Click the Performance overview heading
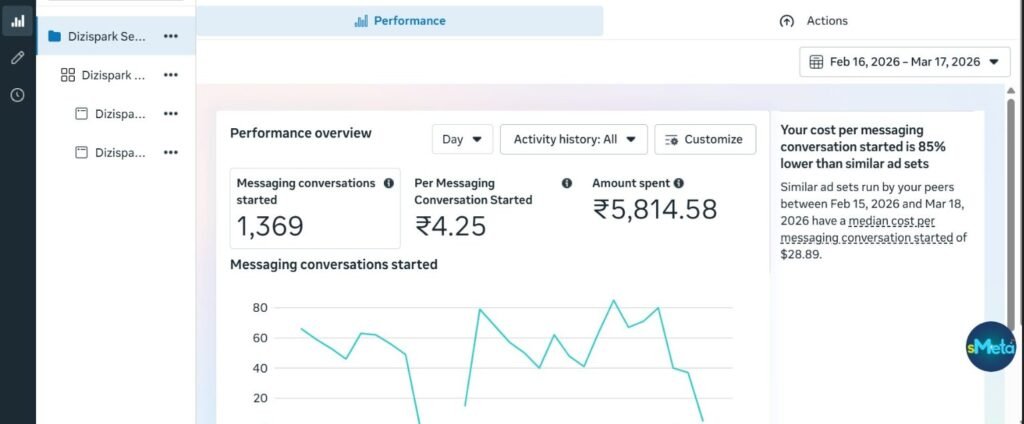 pos(301,133)
